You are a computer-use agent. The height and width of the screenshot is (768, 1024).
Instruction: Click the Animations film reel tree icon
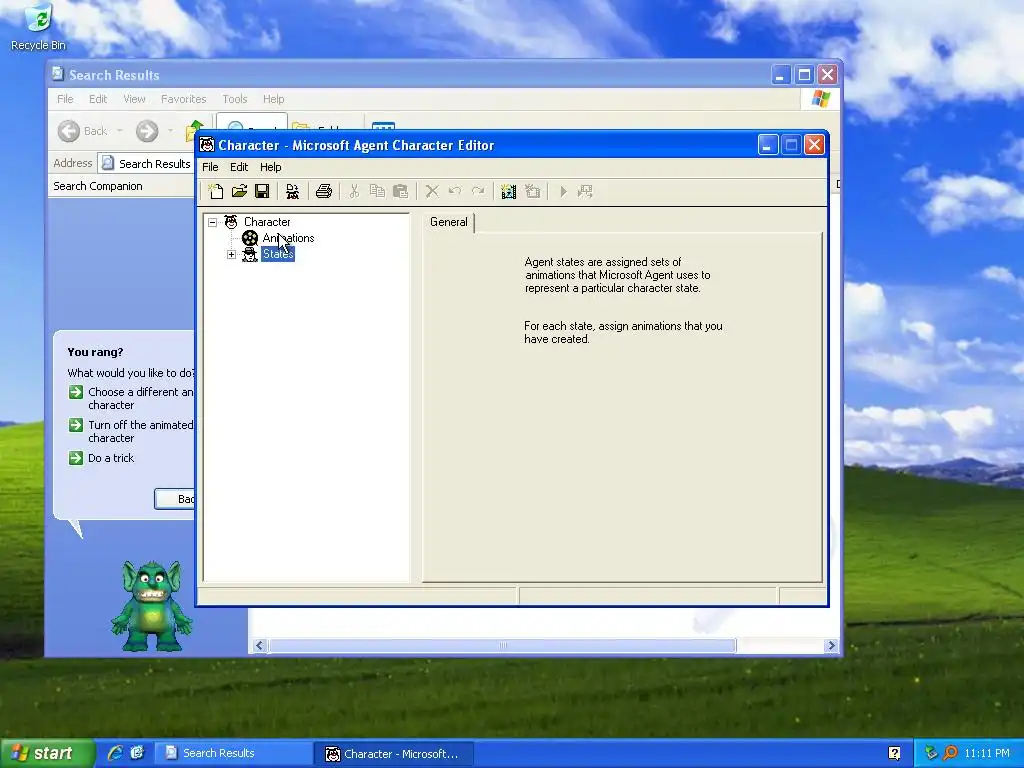[x=250, y=238]
